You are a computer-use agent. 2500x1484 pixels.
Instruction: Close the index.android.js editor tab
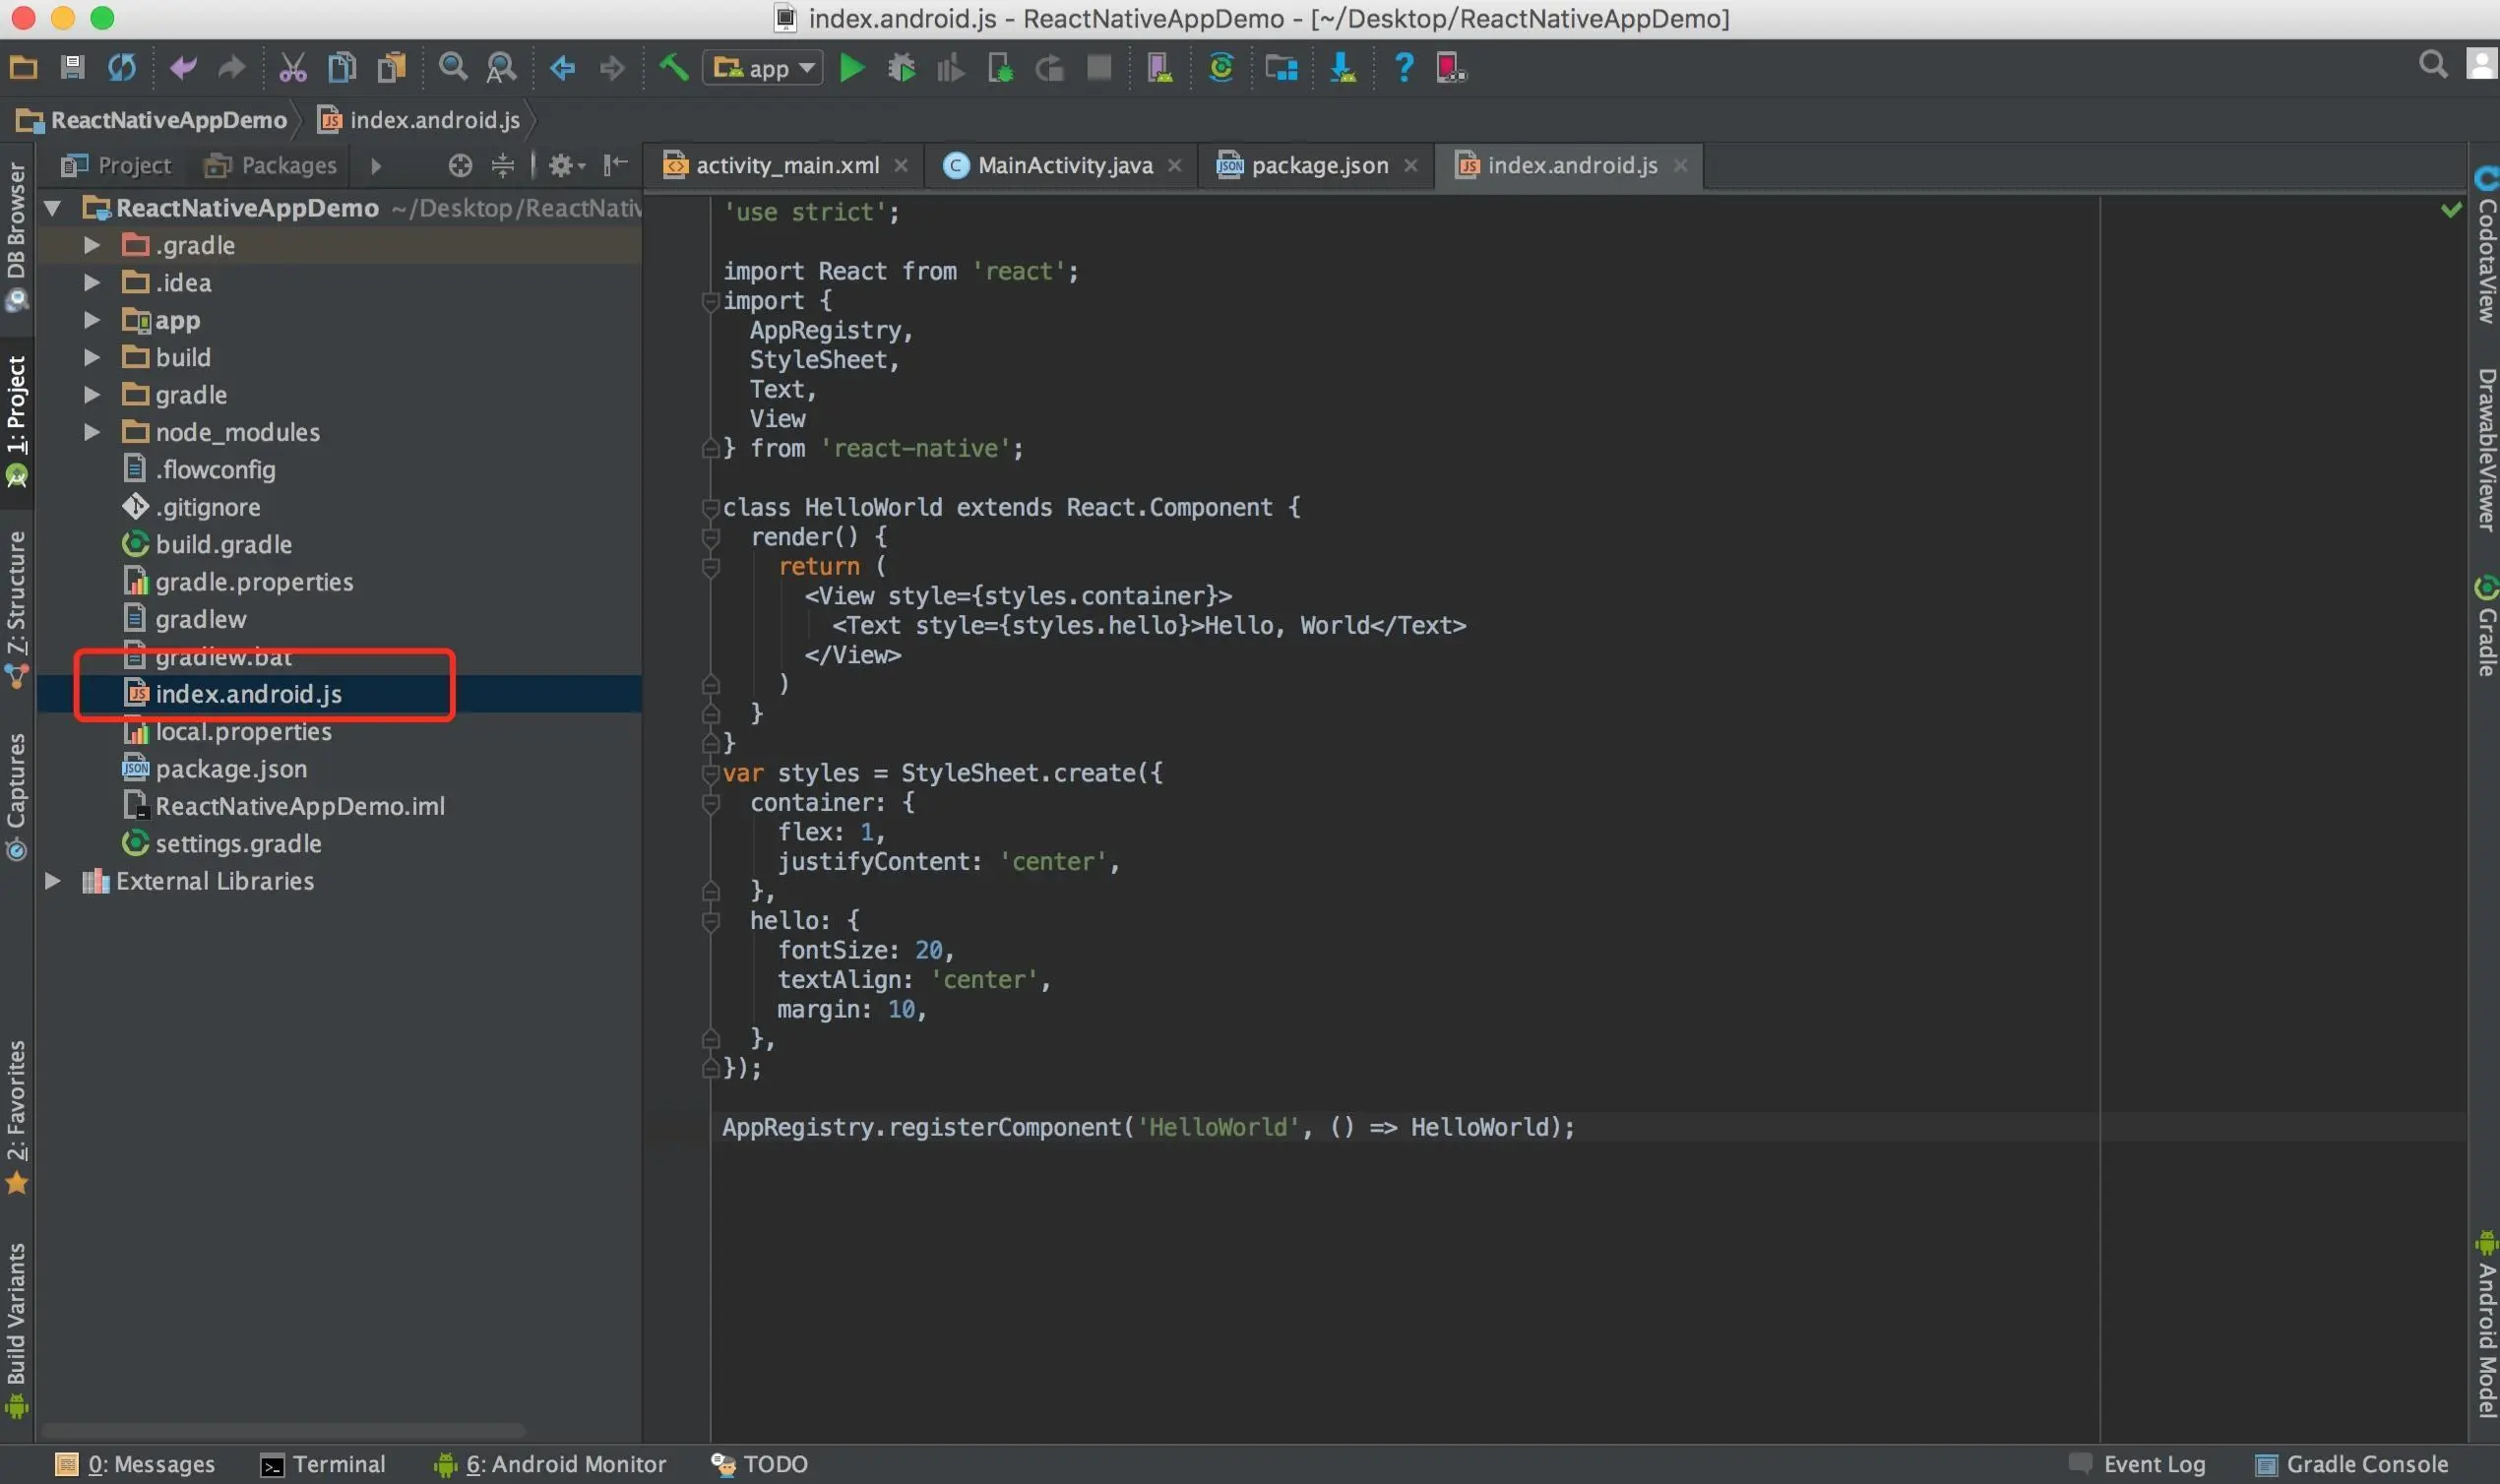1681,165
